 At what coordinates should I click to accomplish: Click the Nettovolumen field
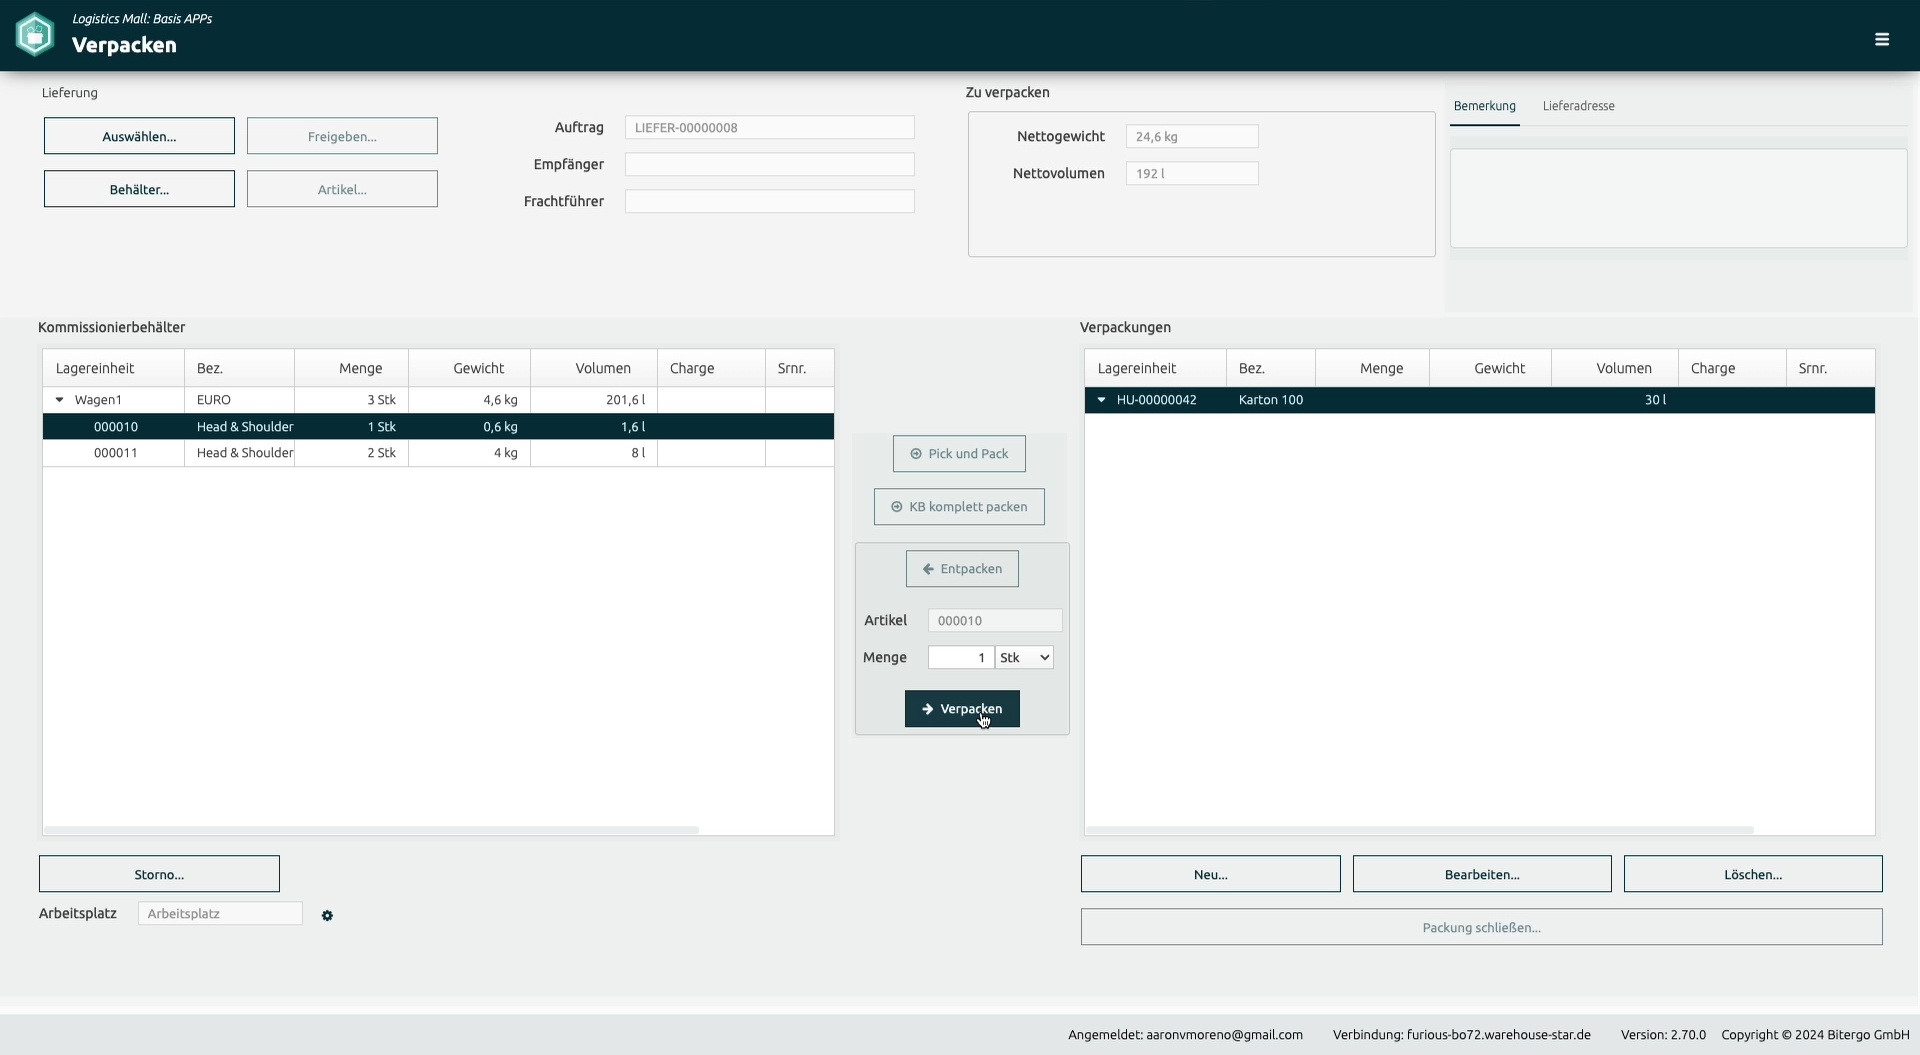click(1192, 173)
